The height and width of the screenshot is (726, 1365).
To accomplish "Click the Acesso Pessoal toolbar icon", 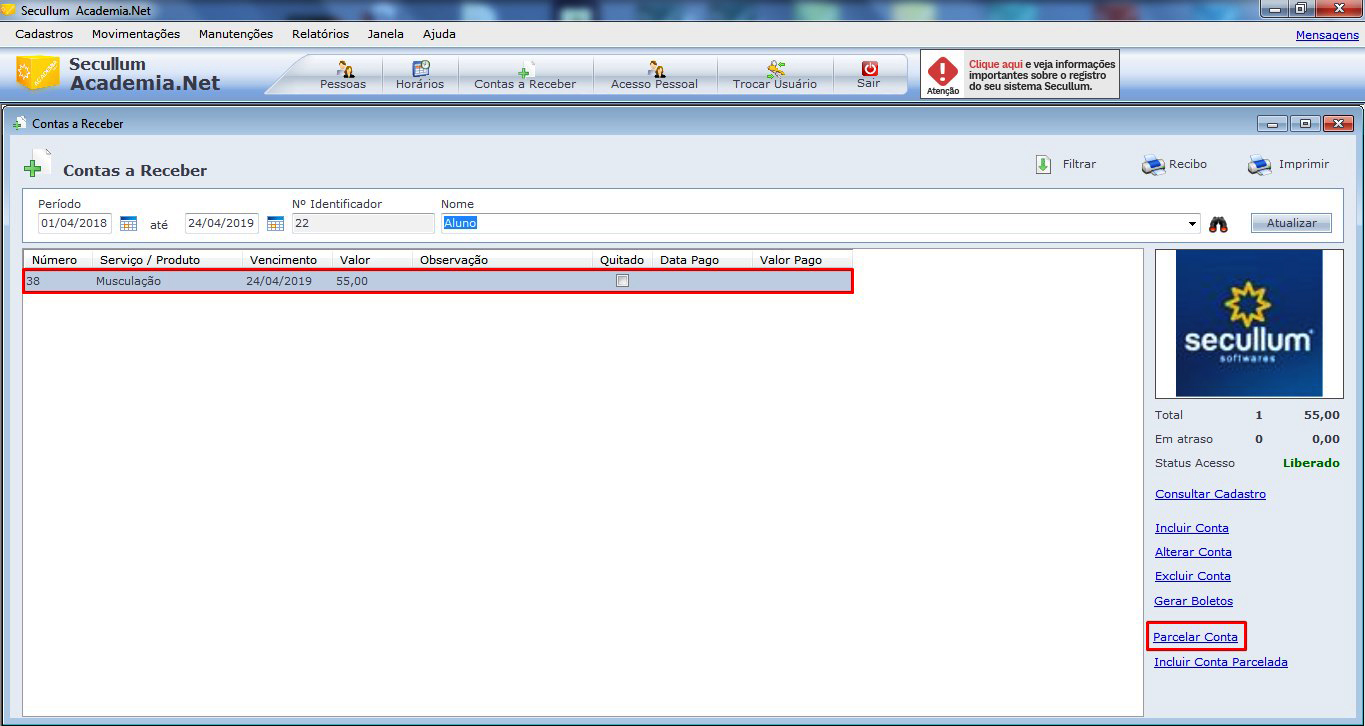I will (x=655, y=70).
